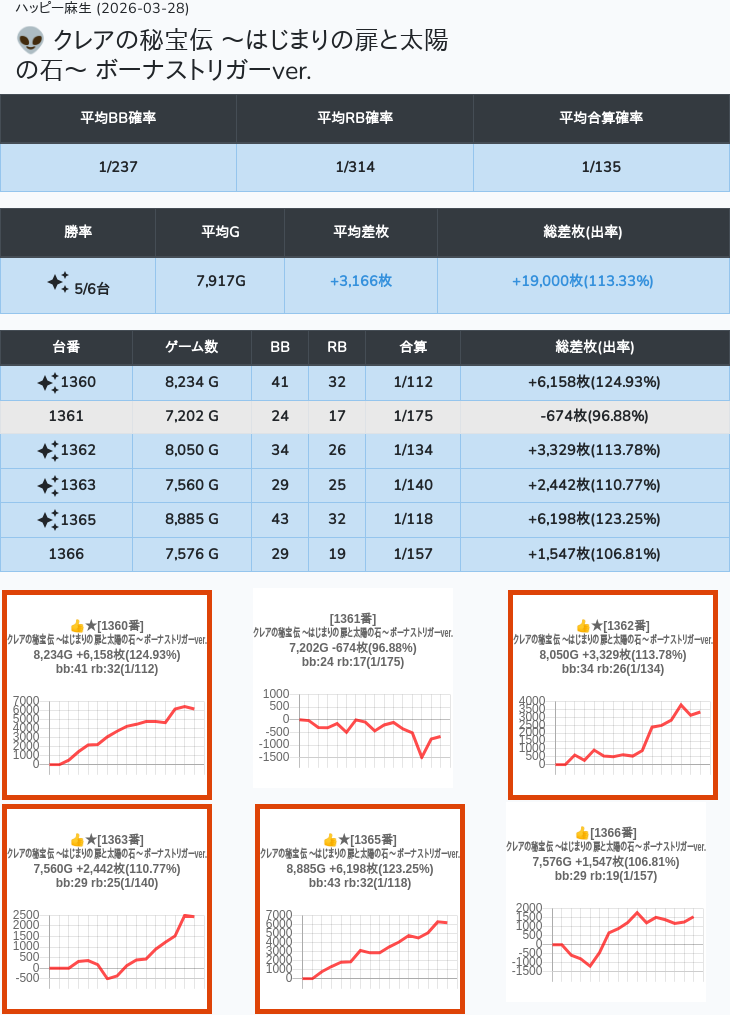
Task: Open the 1362番 slump graph thumbnail
Action: pos(613,695)
